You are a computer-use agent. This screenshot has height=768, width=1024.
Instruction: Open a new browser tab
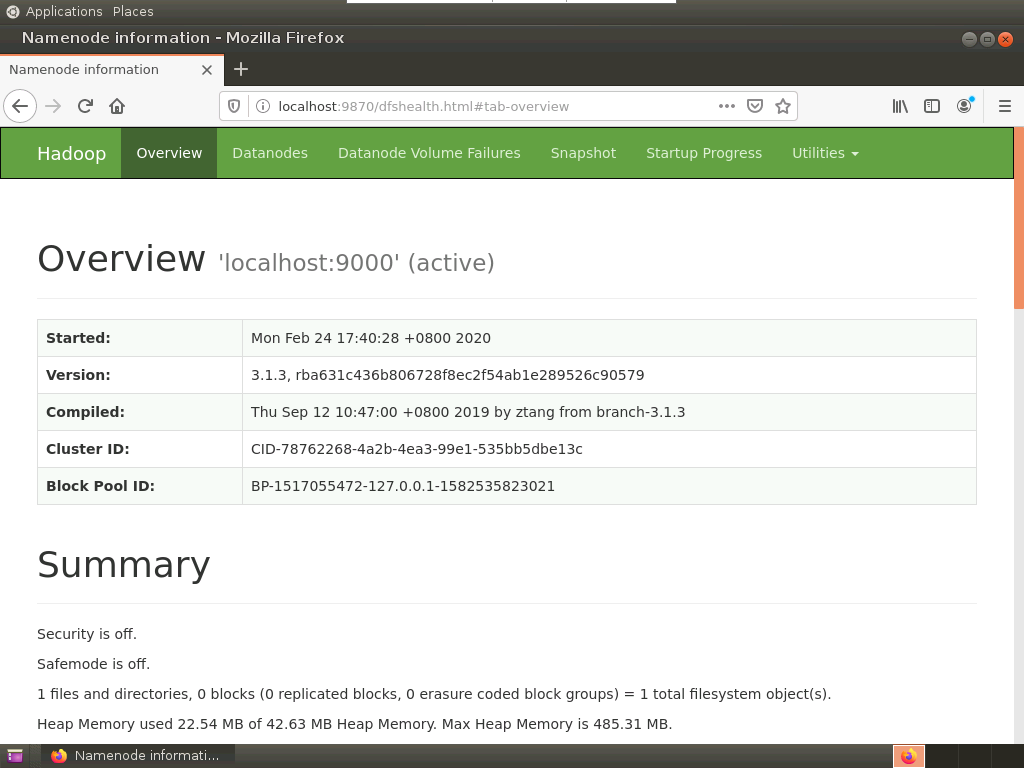point(241,69)
